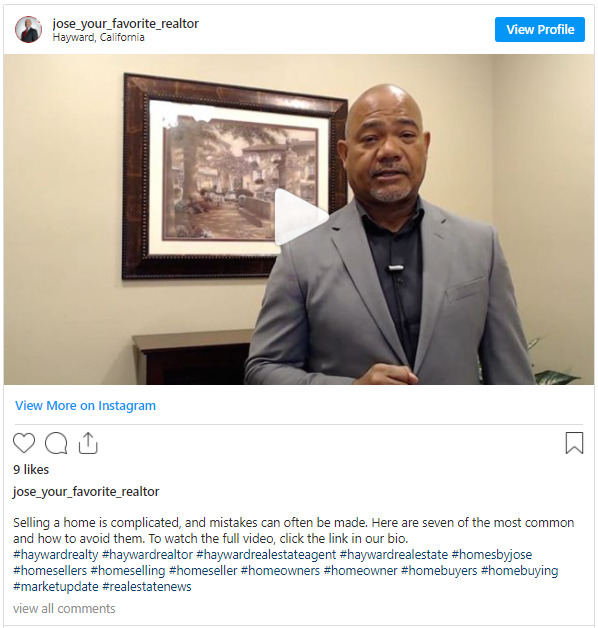Open the #homebuying hashtag
Image resolution: width=598 pixels, height=628 pixels.
(519, 571)
